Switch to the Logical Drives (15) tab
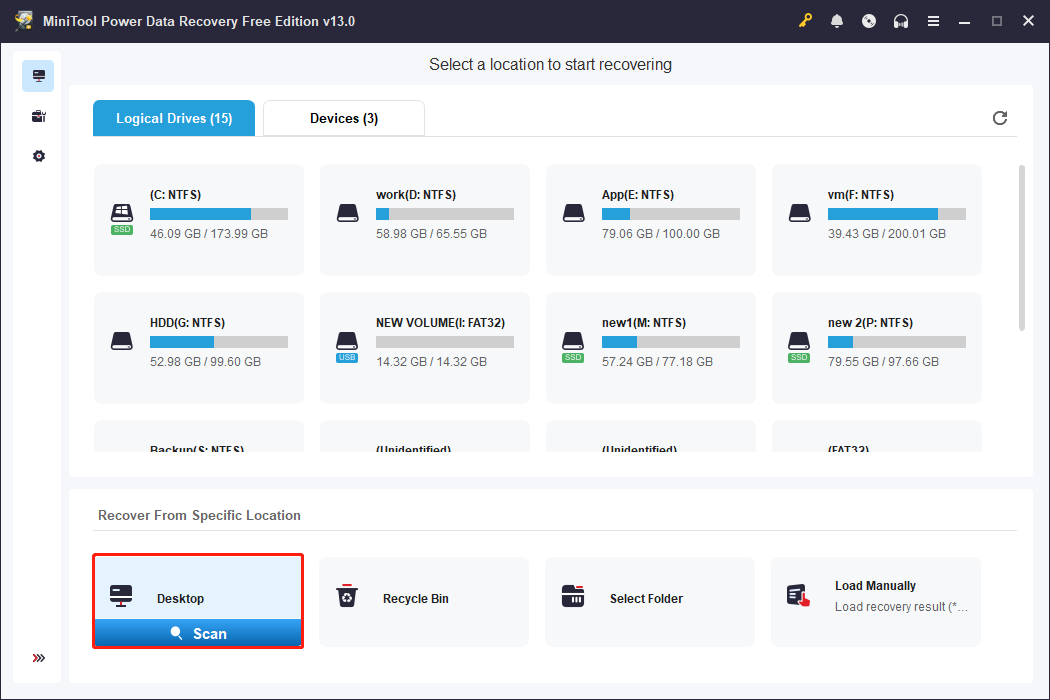Image resolution: width=1050 pixels, height=700 pixels. (174, 118)
